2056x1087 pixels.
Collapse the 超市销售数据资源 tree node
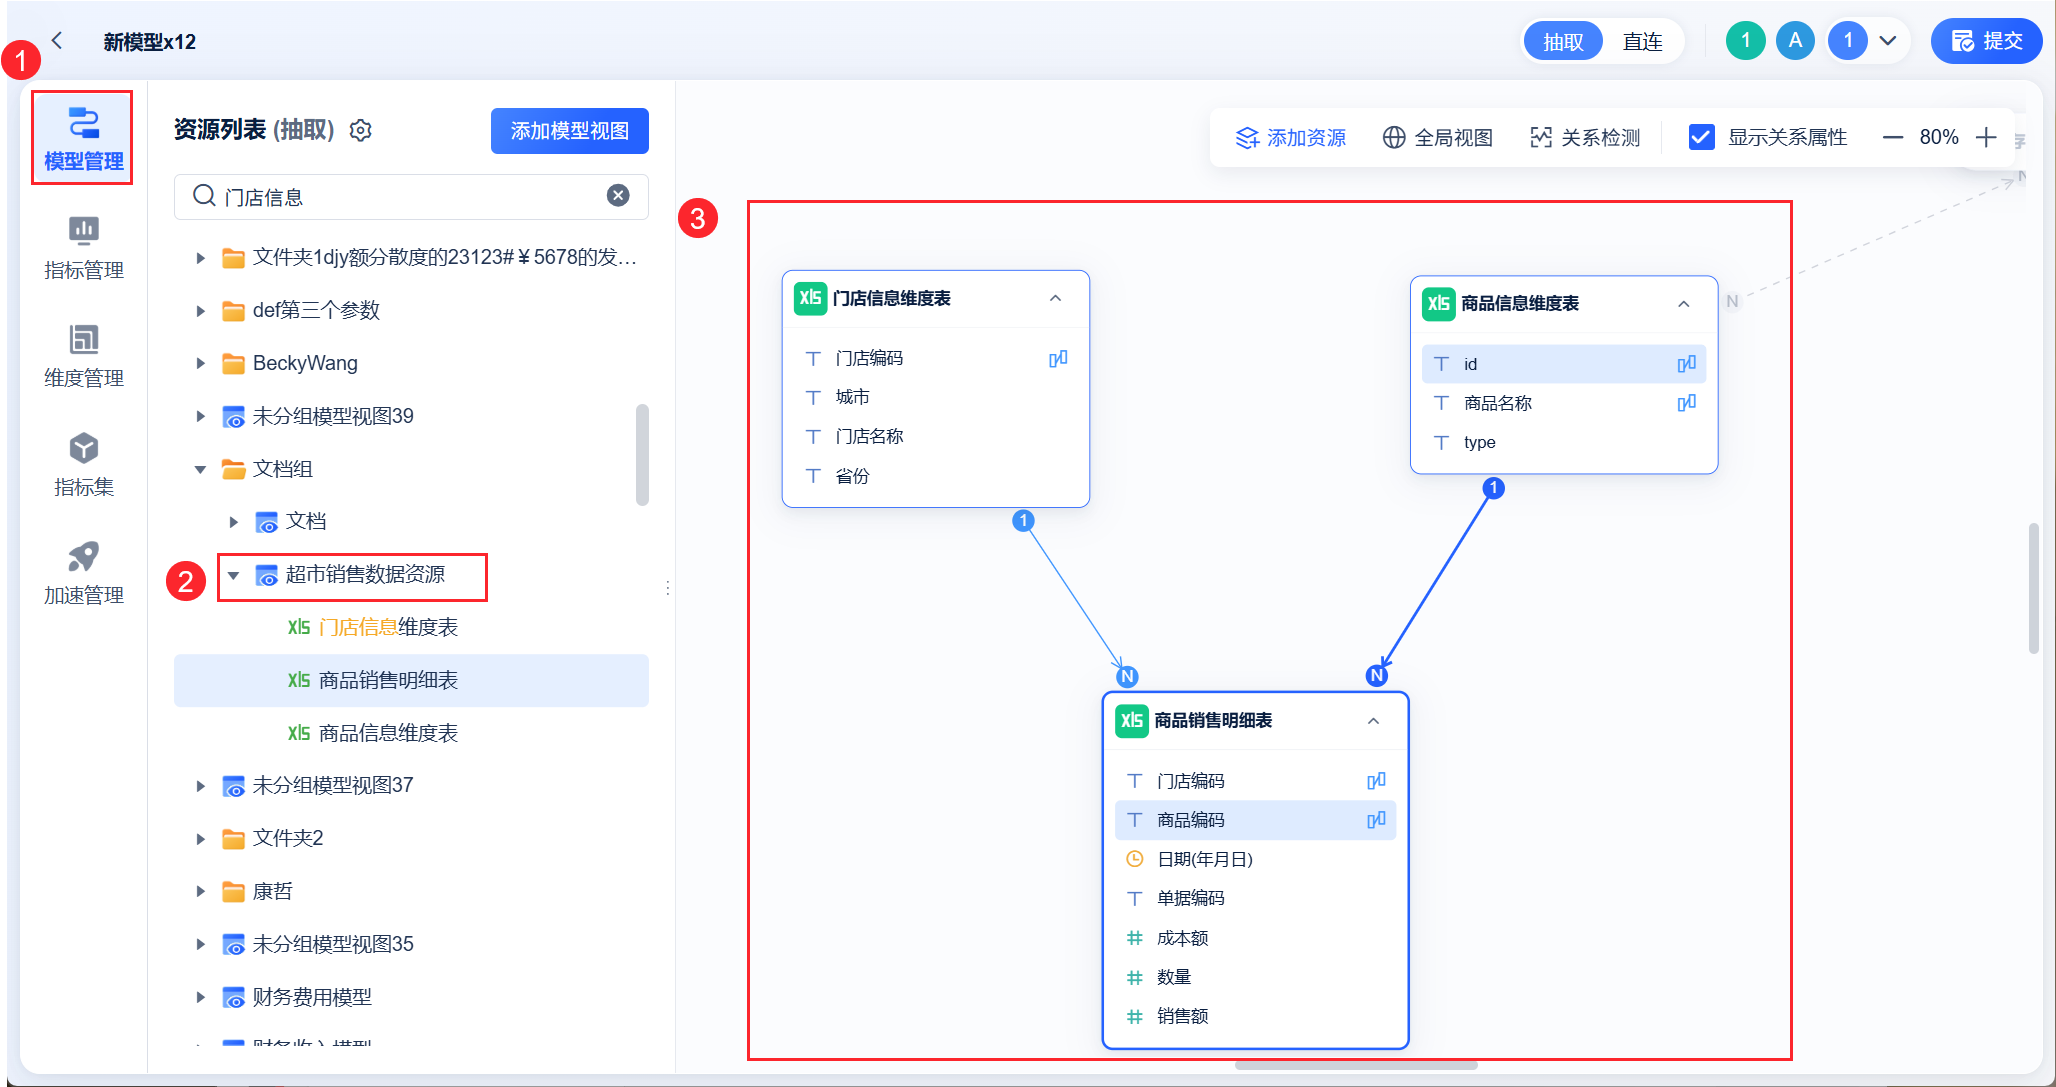pos(234,575)
